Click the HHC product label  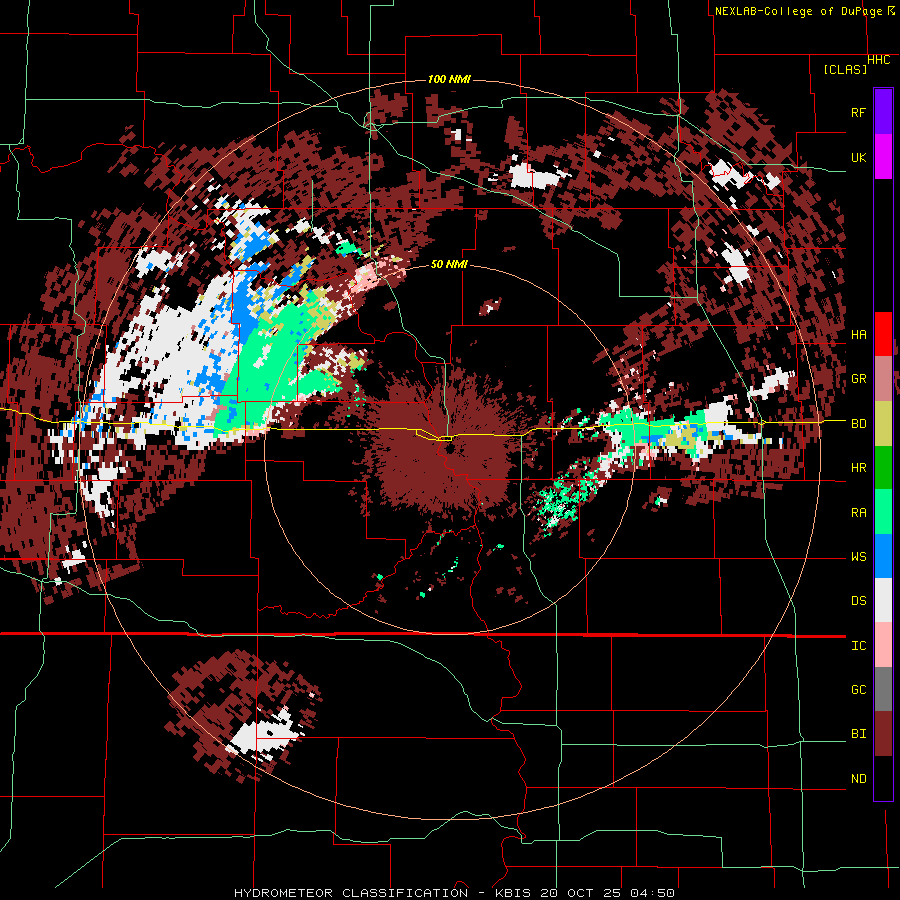pos(878,60)
